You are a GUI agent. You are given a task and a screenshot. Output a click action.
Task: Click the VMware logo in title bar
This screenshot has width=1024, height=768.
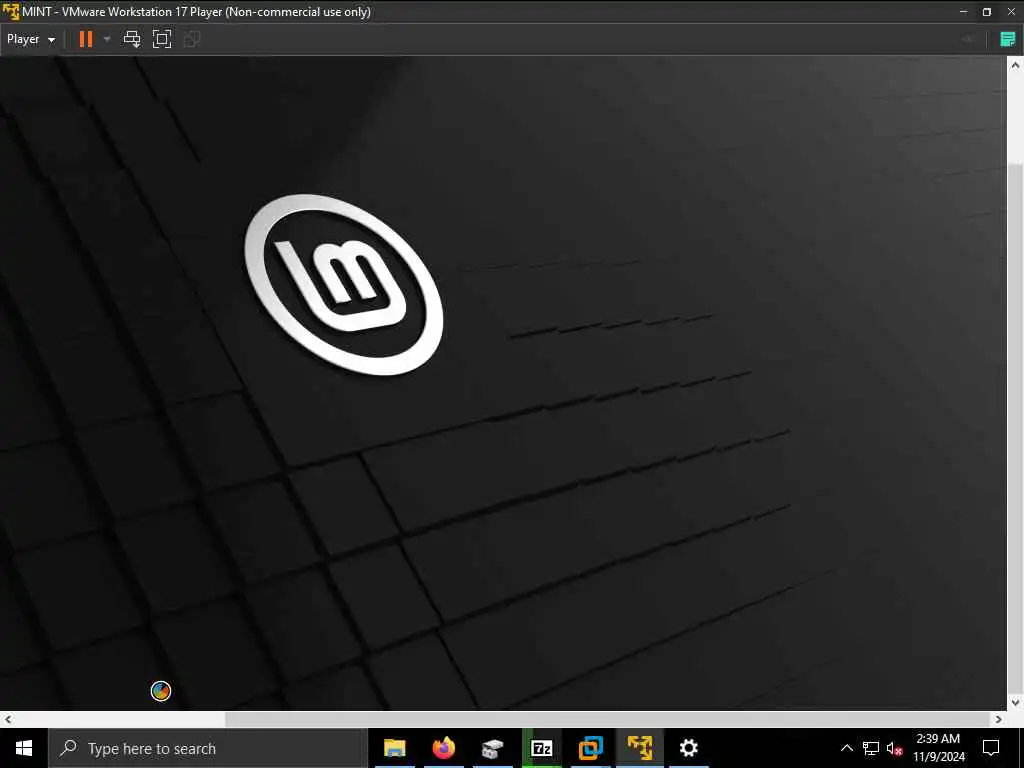pyautogui.click(x=11, y=12)
